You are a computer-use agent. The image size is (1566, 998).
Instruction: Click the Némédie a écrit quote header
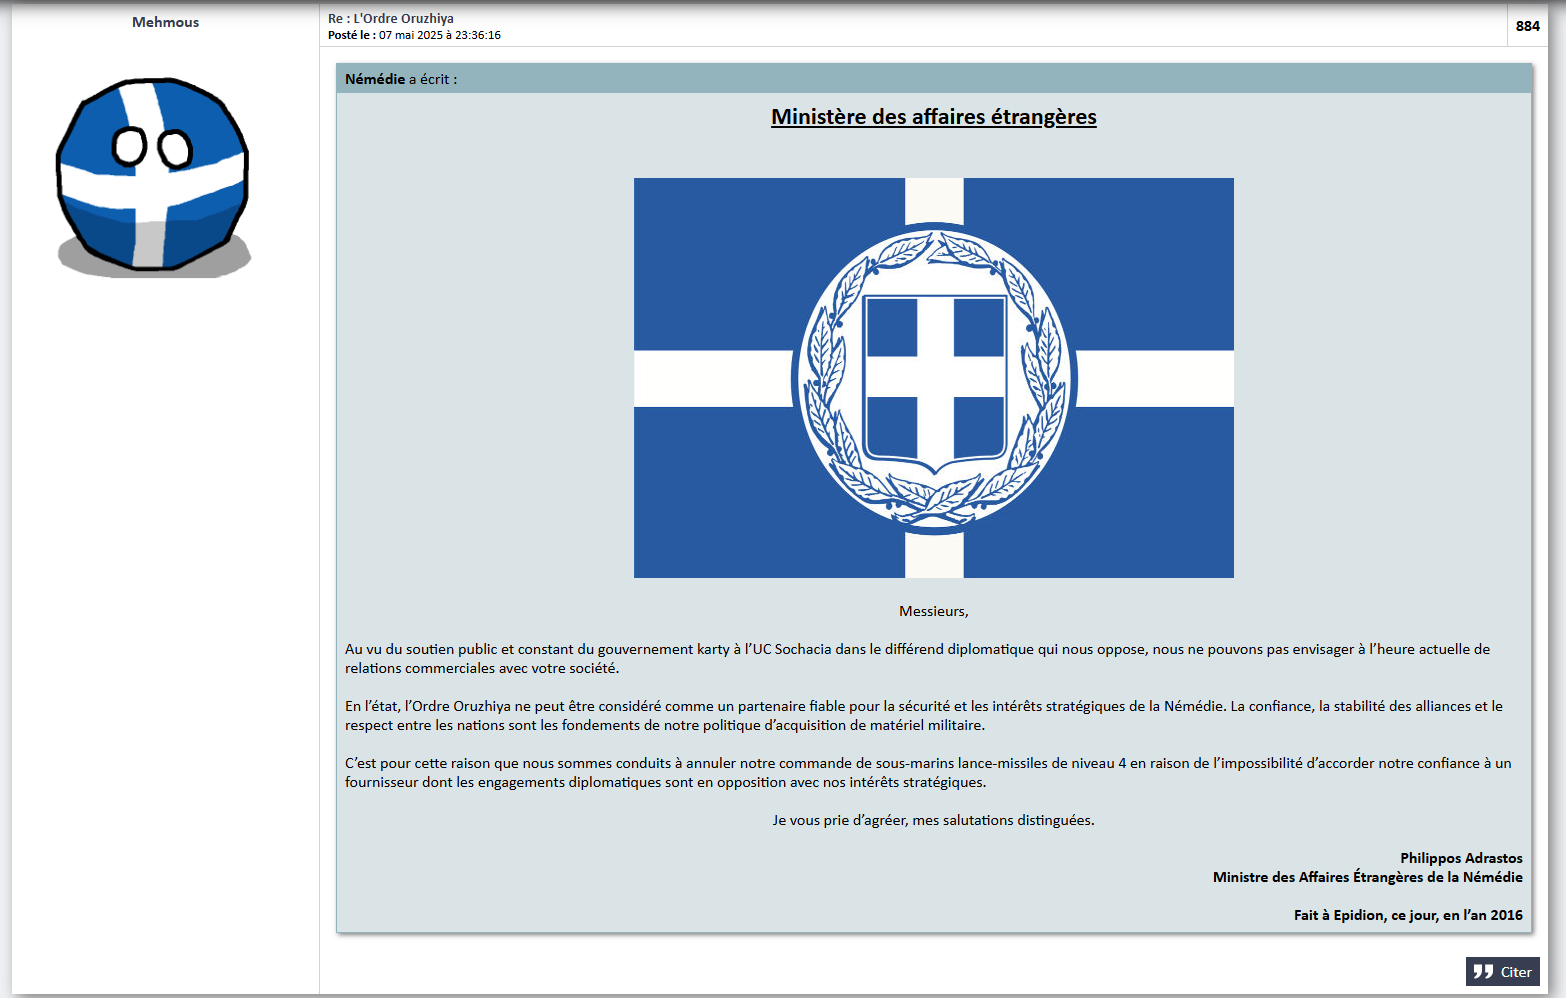(934, 79)
